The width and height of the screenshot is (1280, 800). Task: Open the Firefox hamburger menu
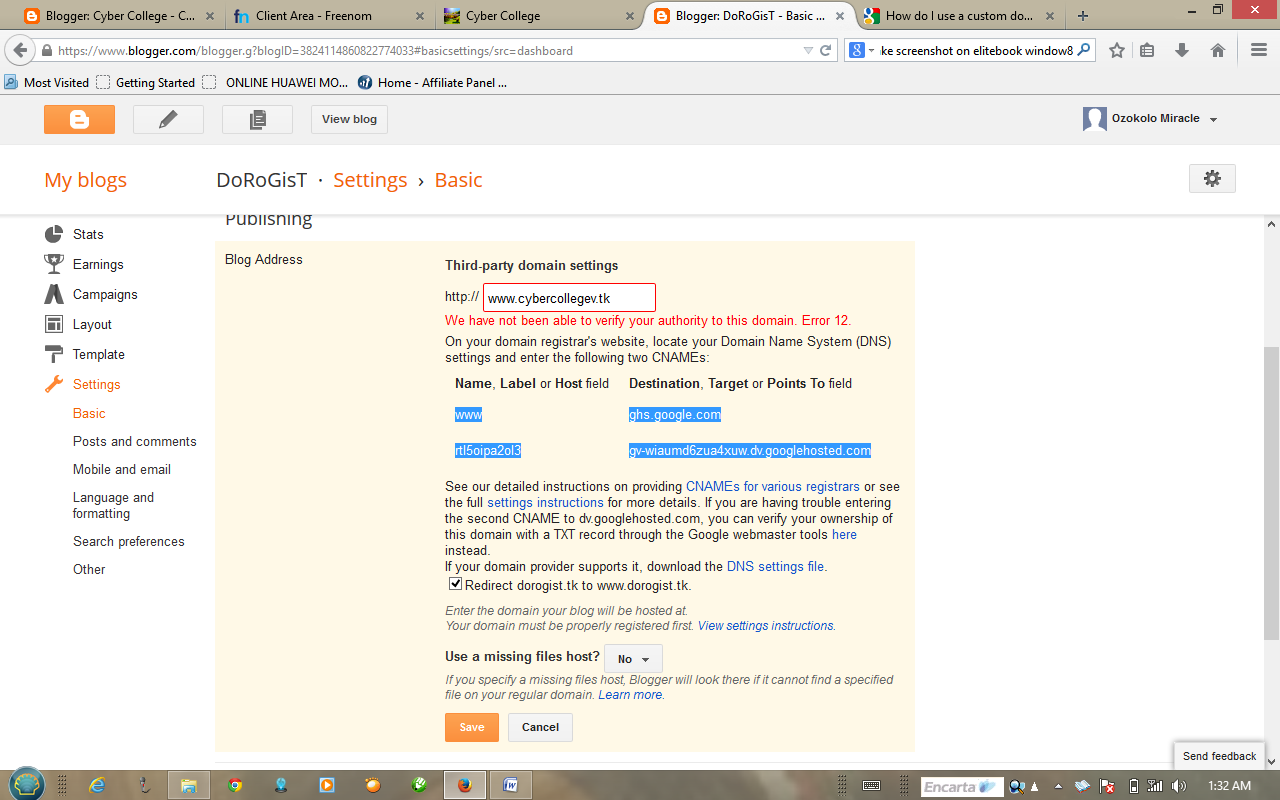[x=1259, y=50]
